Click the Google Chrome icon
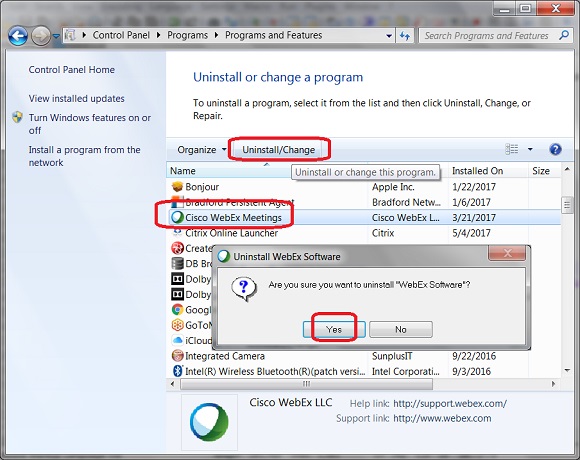 point(177,310)
